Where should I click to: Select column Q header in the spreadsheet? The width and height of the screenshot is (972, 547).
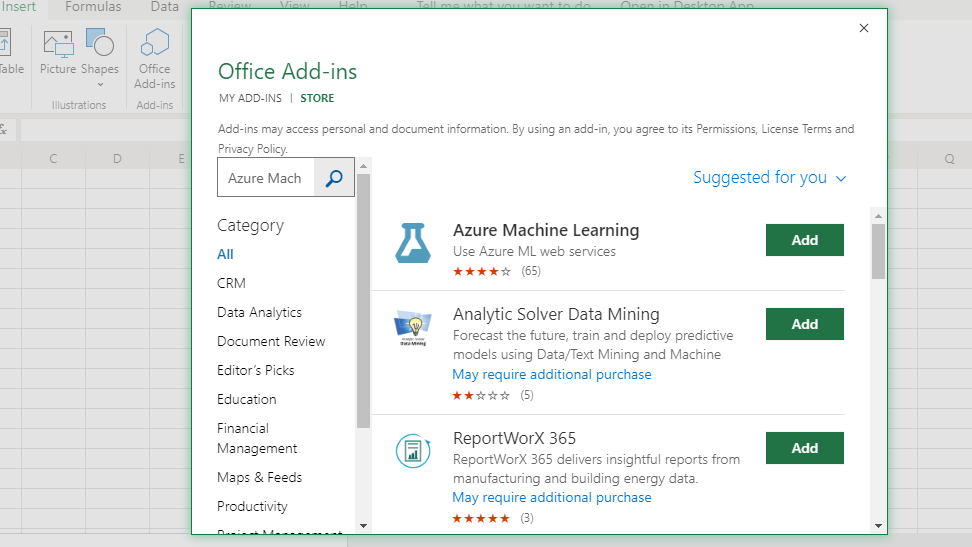tap(949, 159)
